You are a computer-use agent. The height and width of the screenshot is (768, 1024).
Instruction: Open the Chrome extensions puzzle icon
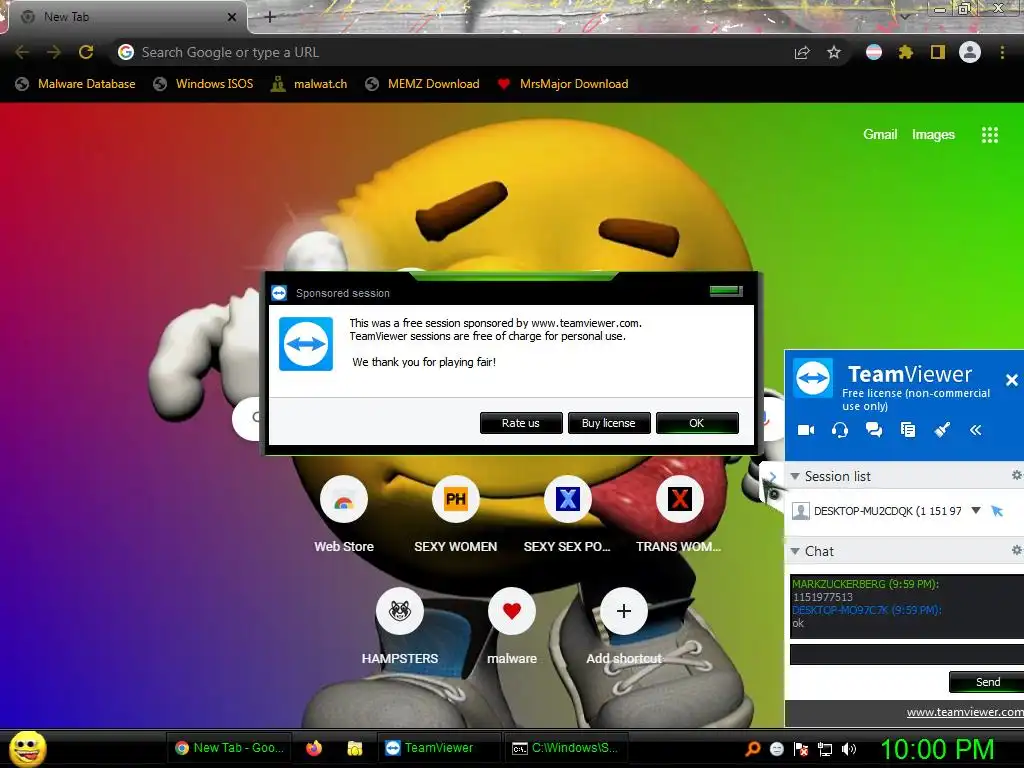point(905,52)
